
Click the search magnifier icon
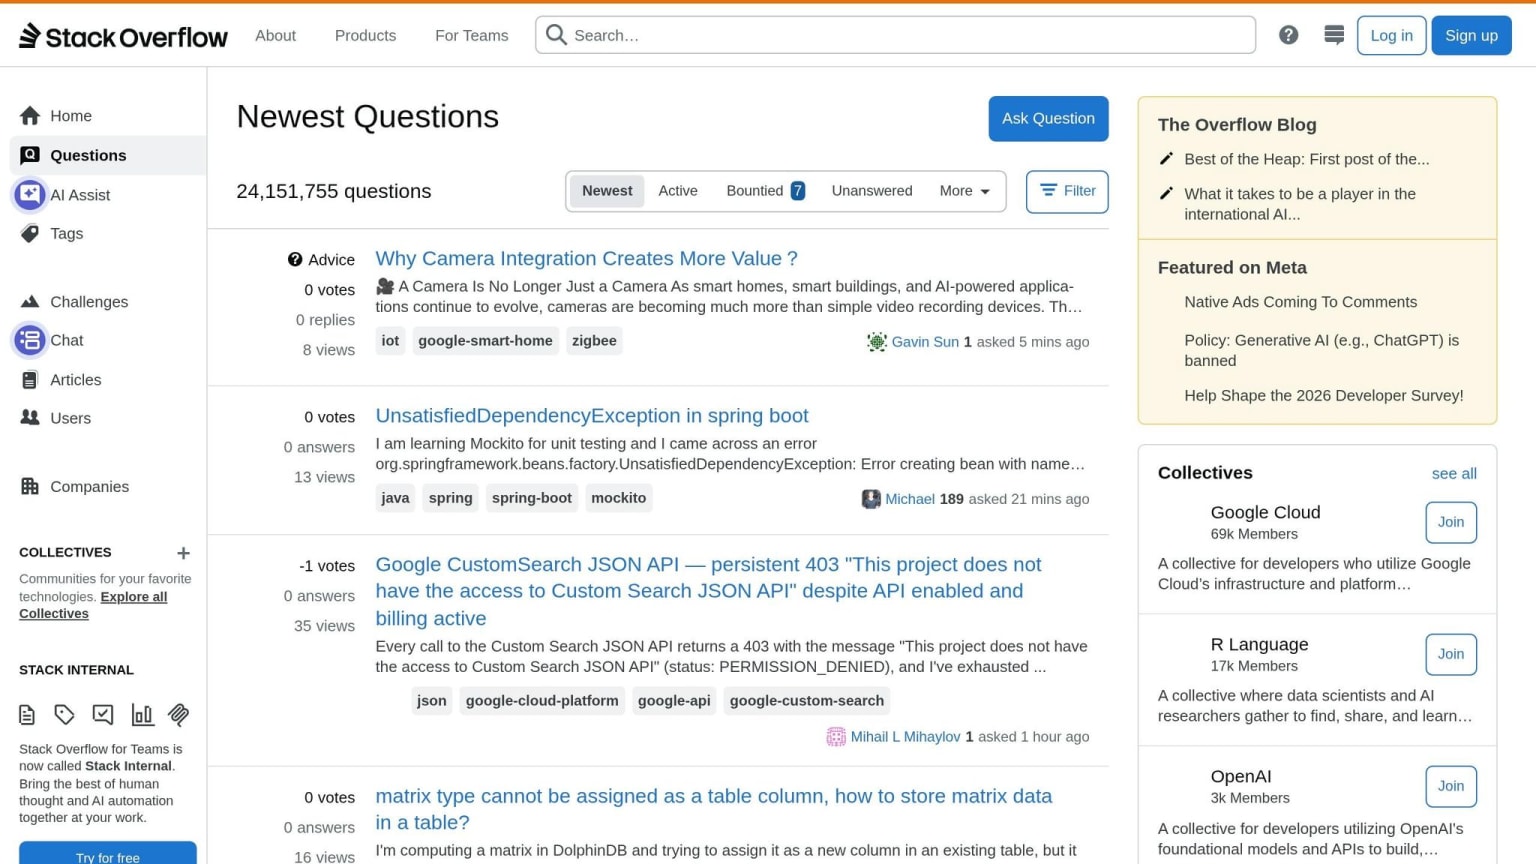pyautogui.click(x=556, y=35)
